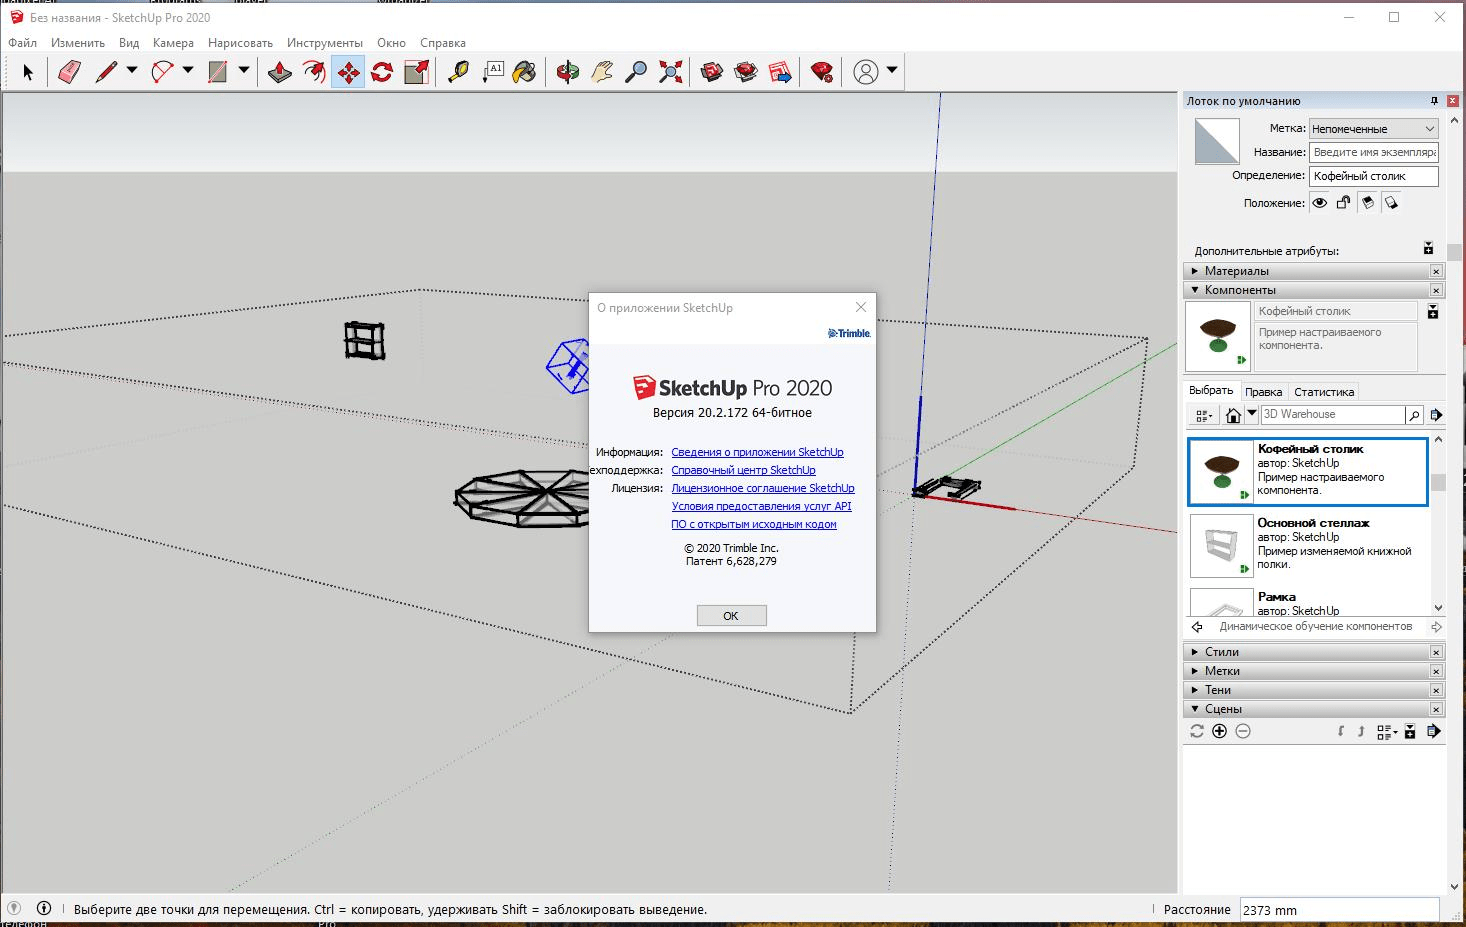Toggle visibility eye in Положение row

(1319, 202)
